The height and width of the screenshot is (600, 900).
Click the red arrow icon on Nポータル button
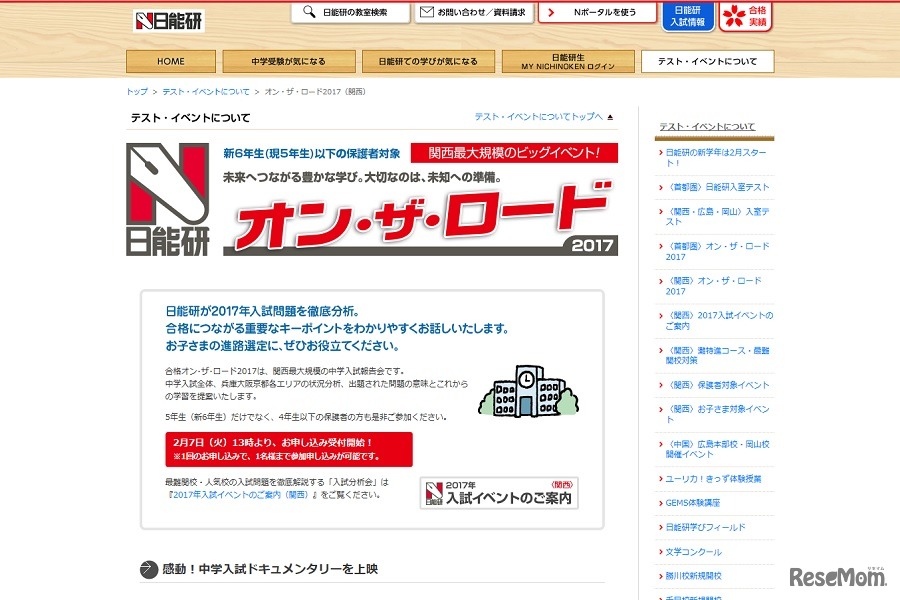coord(551,12)
